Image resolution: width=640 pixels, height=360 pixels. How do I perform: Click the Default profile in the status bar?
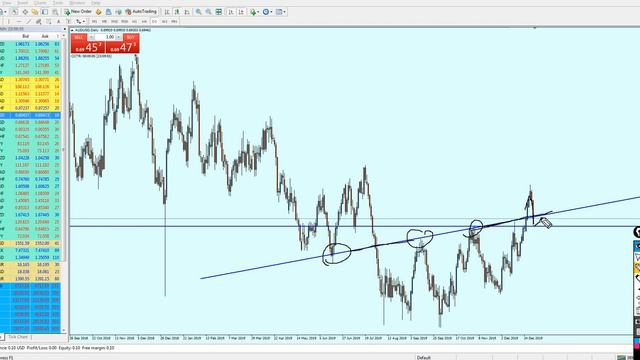point(424,358)
